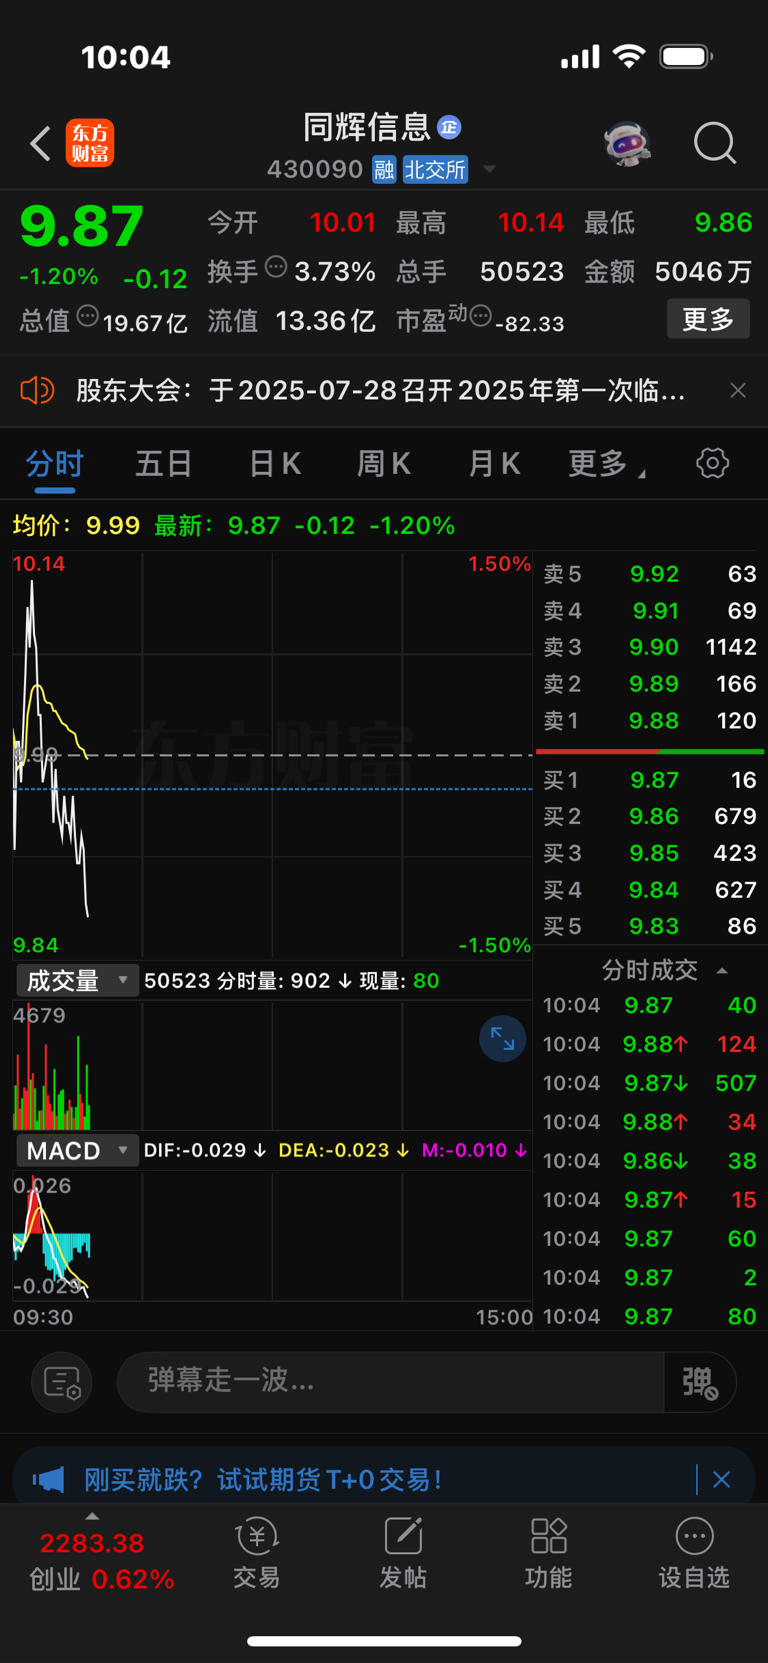Tap the 融 margin tag

[384, 169]
